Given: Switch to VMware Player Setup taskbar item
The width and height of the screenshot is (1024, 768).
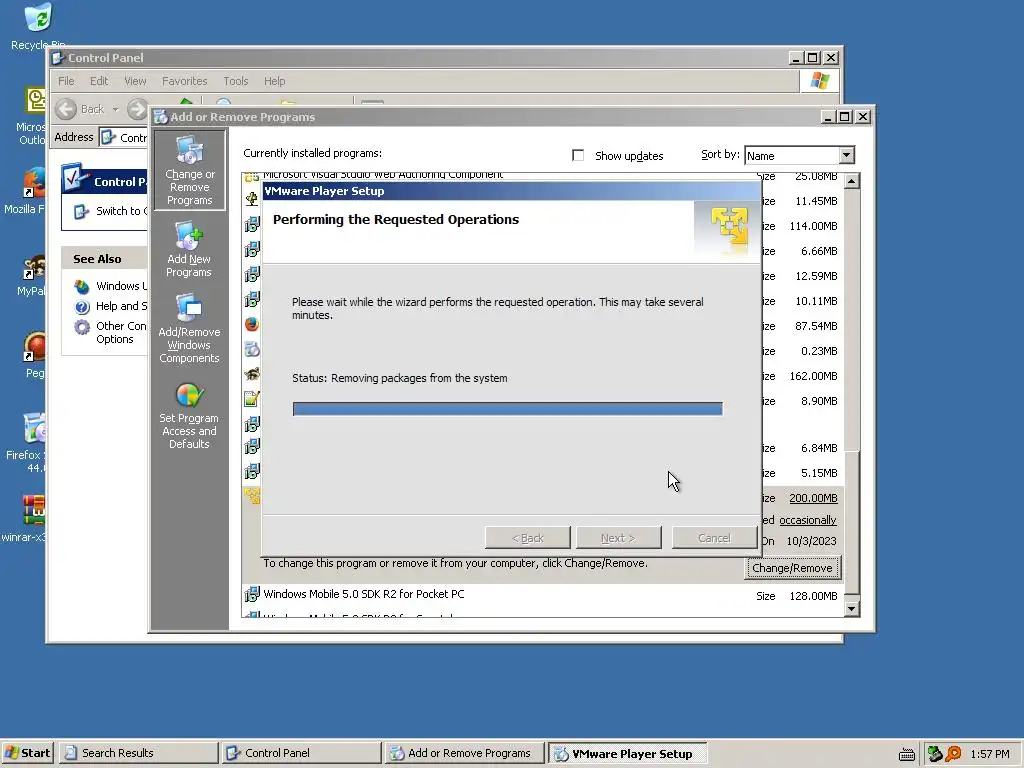Looking at the screenshot, I should 628,754.
